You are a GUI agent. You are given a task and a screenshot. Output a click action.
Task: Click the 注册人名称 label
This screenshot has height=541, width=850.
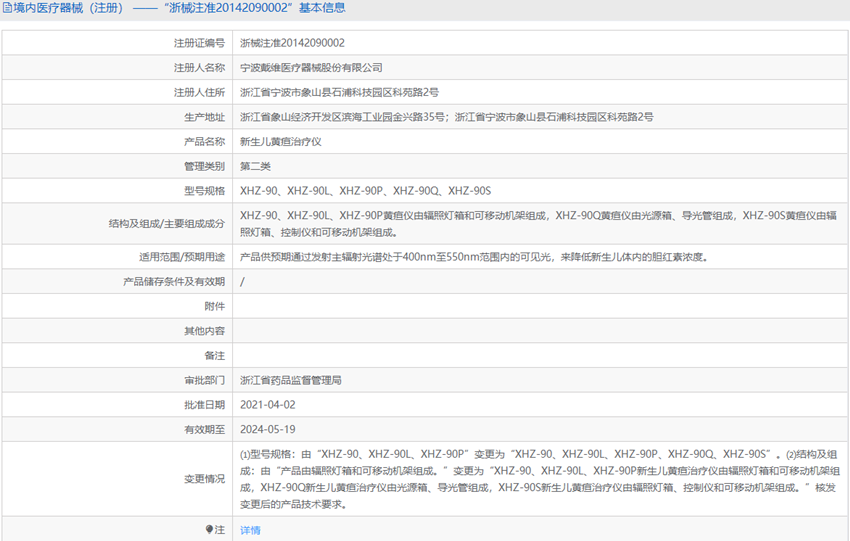199,68
